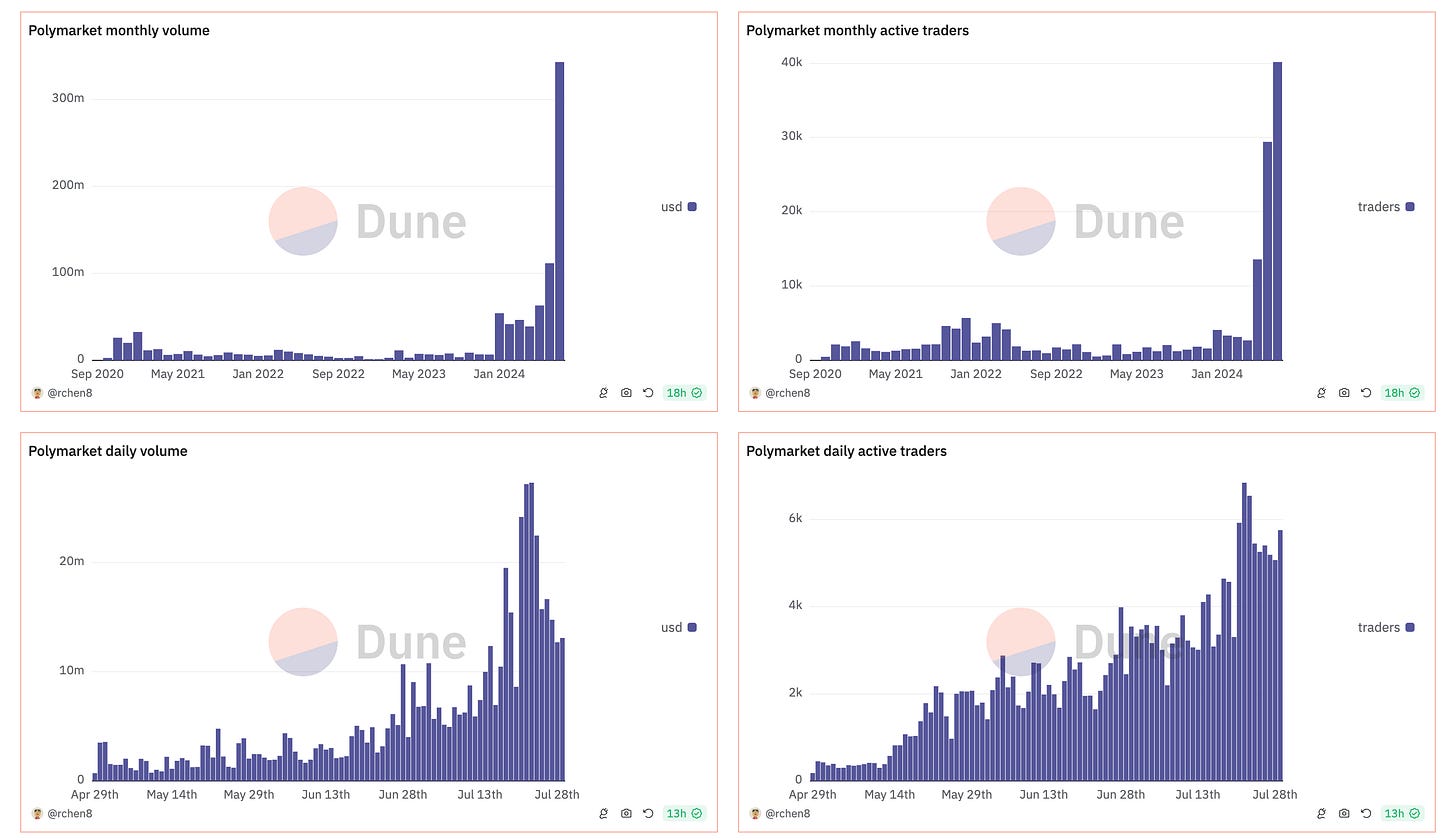Click the 6k y-axis label on daily active traders

(795, 519)
